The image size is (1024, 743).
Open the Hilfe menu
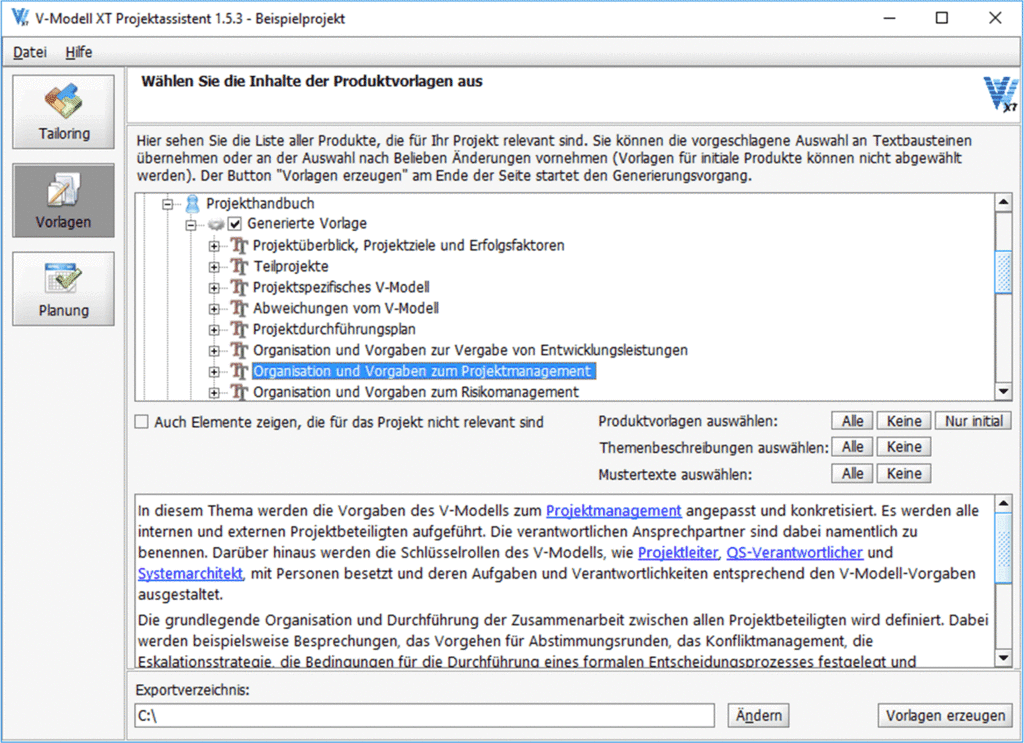point(78,52)
